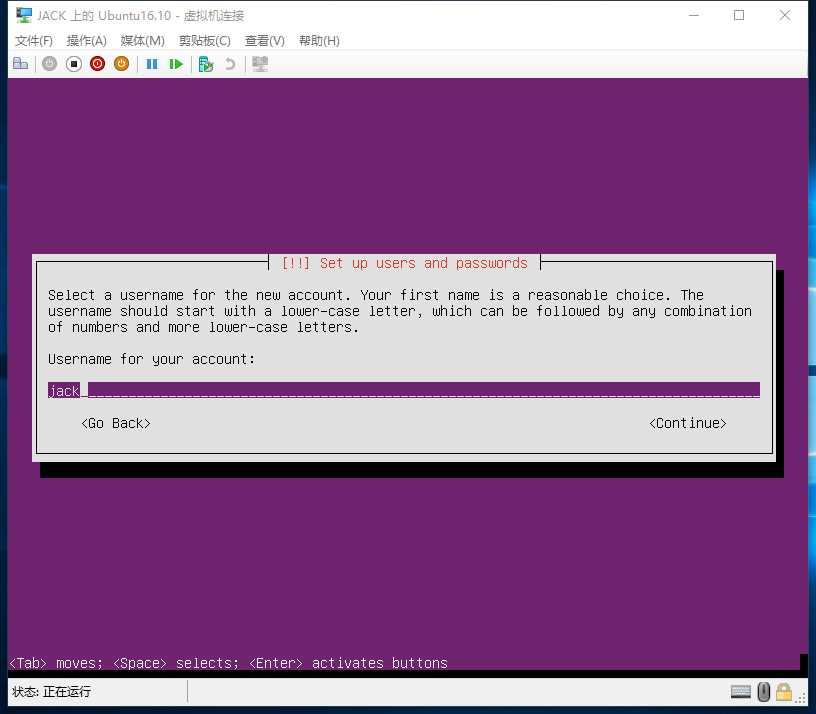The width and height of the screenshot is (816, 714).
Task: Open the 操作(A) menu
Action: pyautogui.click(x=86, y=41)
